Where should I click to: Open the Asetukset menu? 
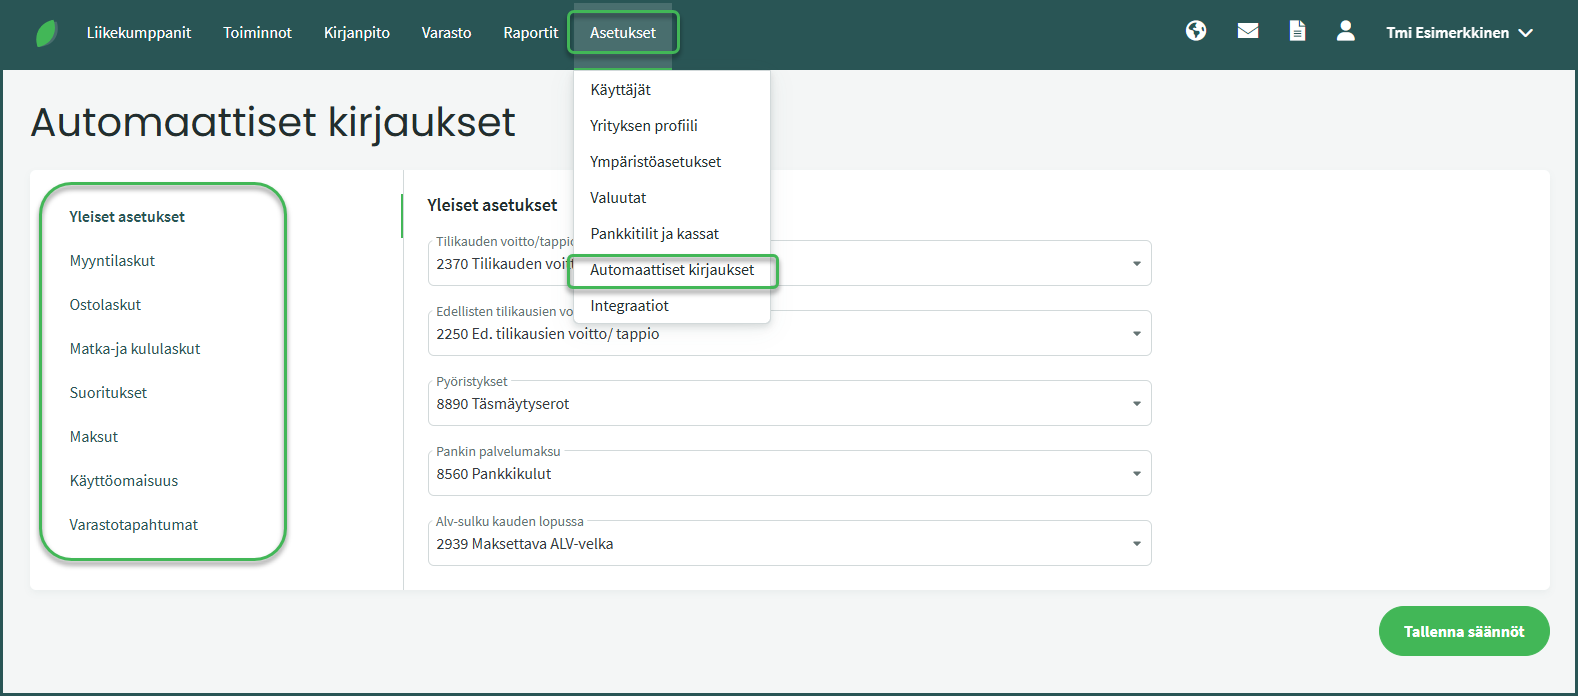(x=623, y=33)
